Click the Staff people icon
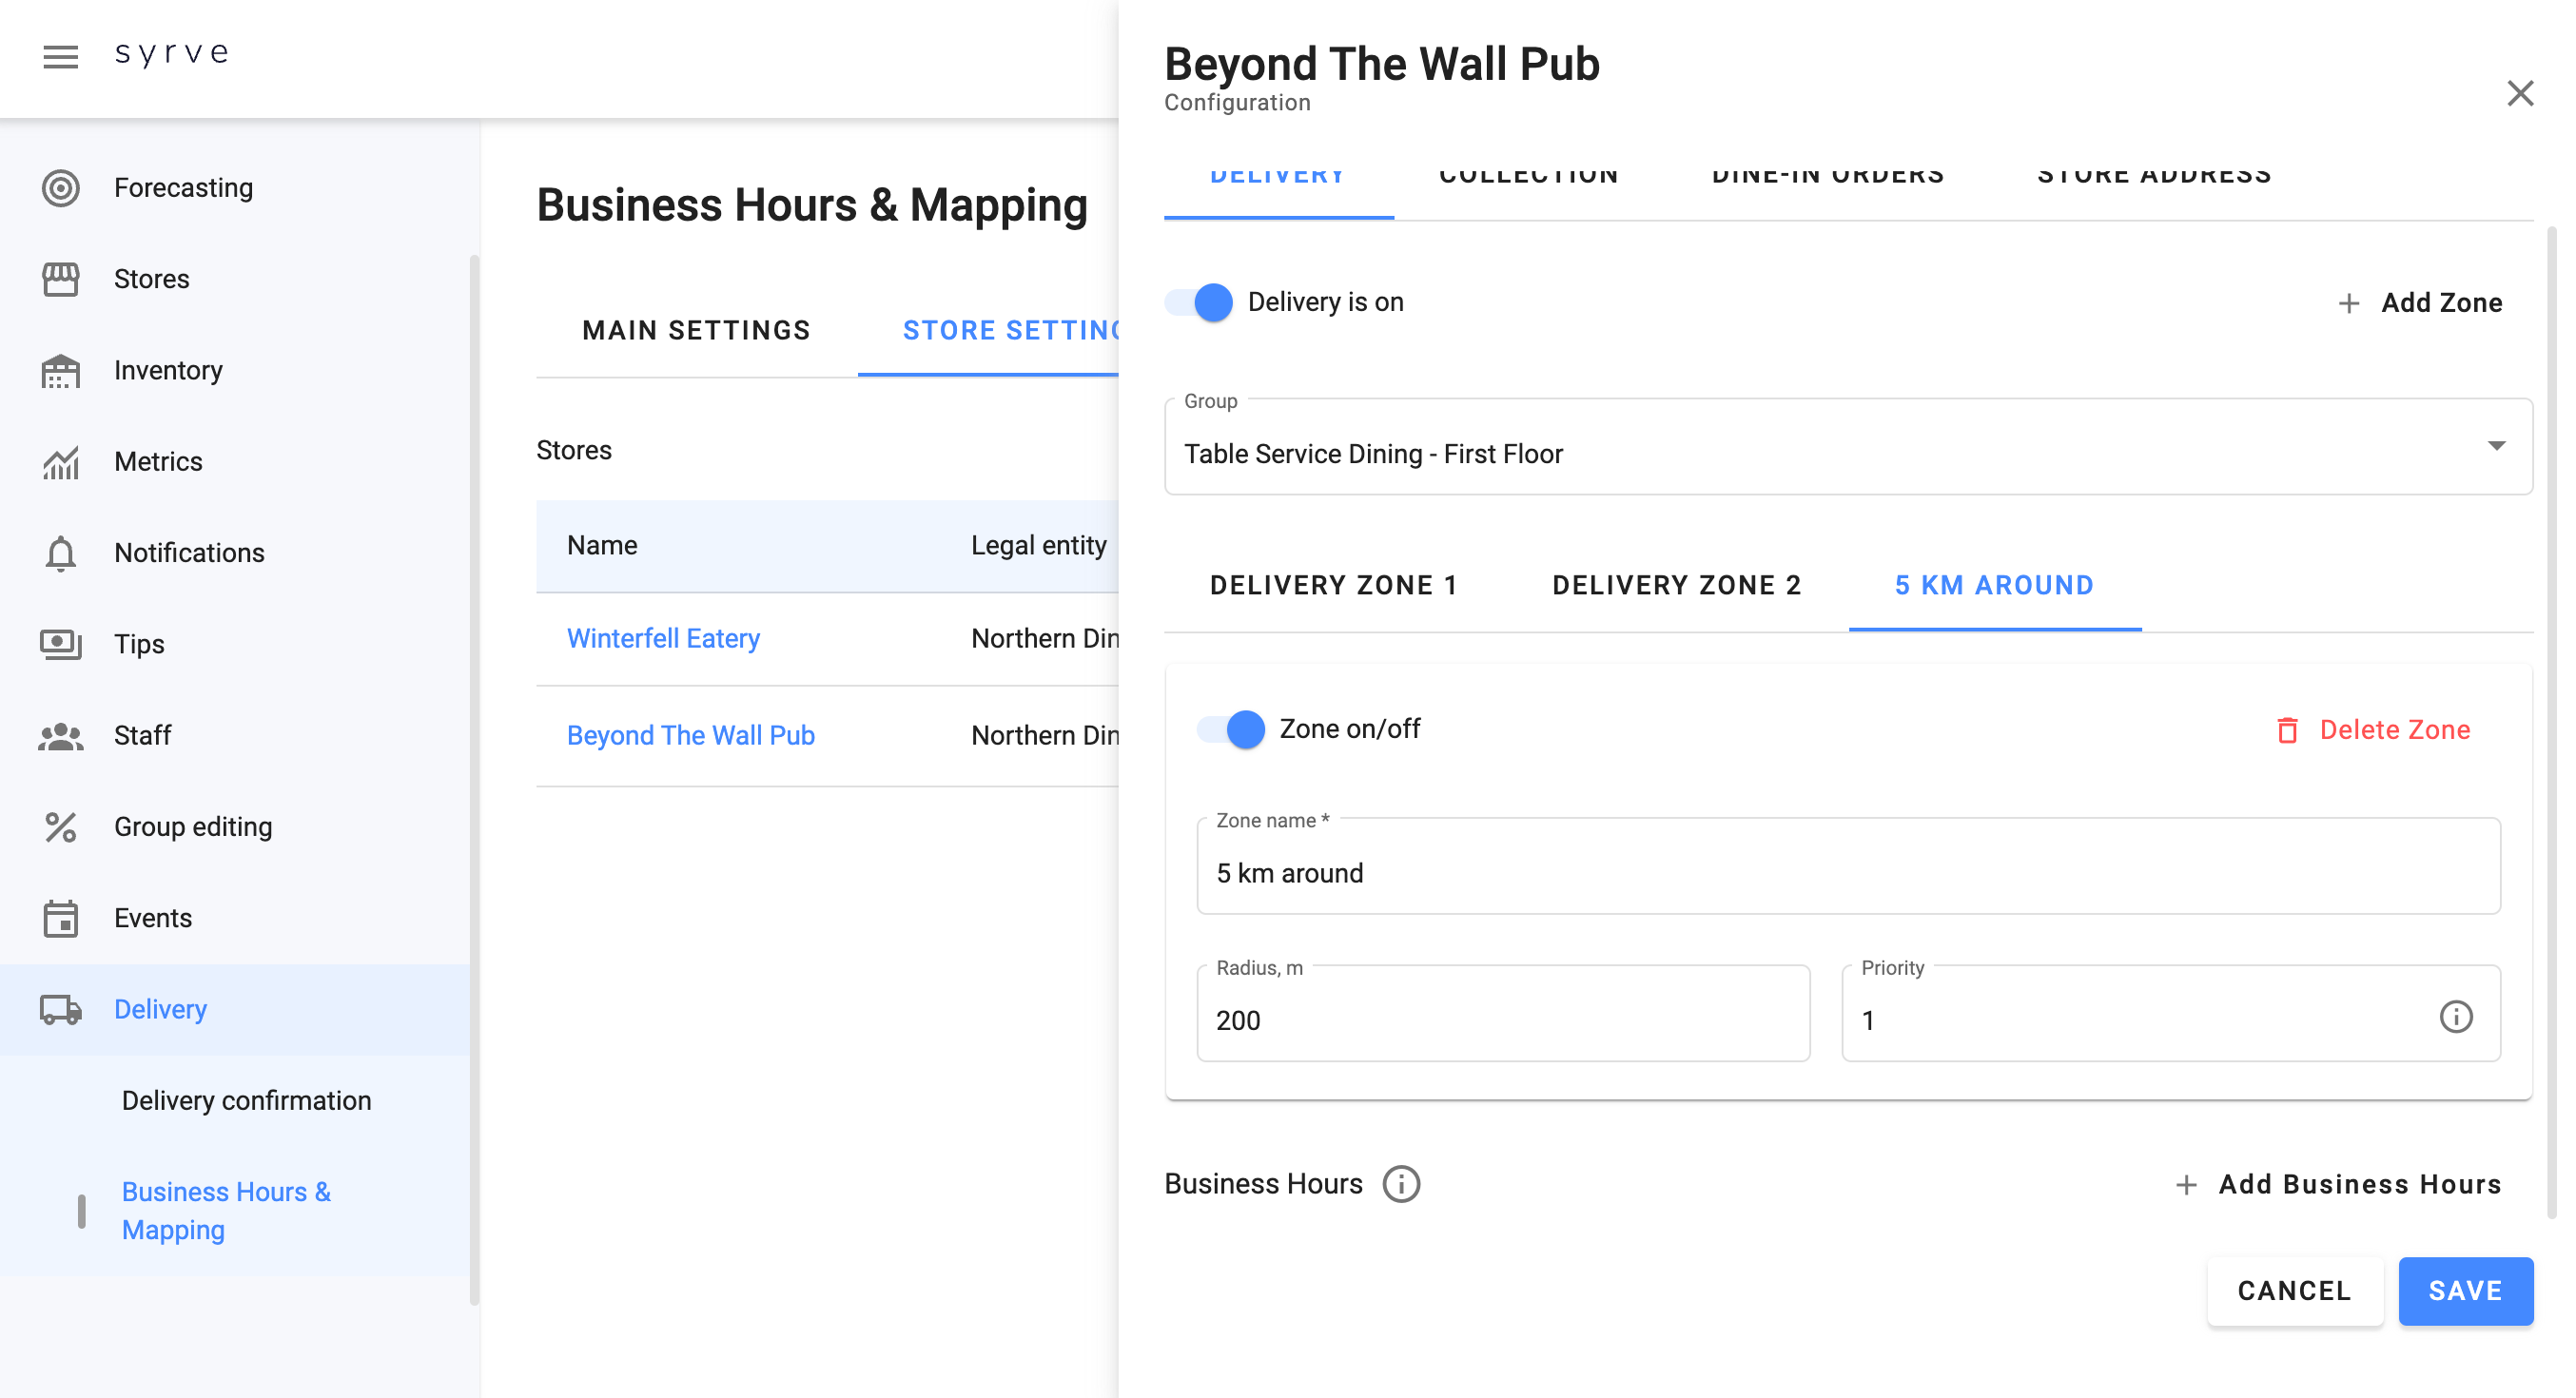The height and width of the screenshot is (1398, 2576). pyautogui.click(x=60, y=736)
